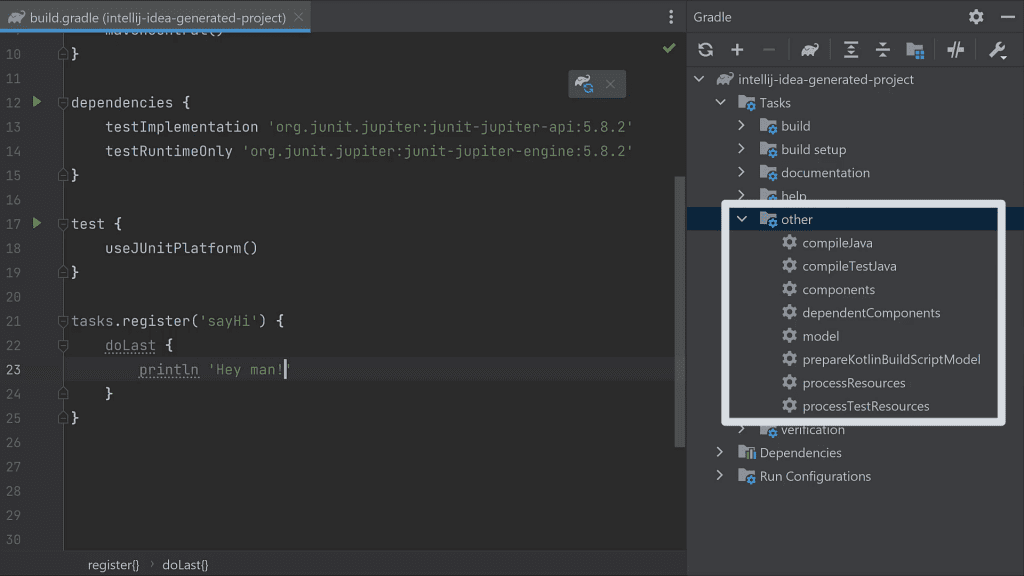Click Load Gradle Changes floating elephant icon

(x=583, y=84)
